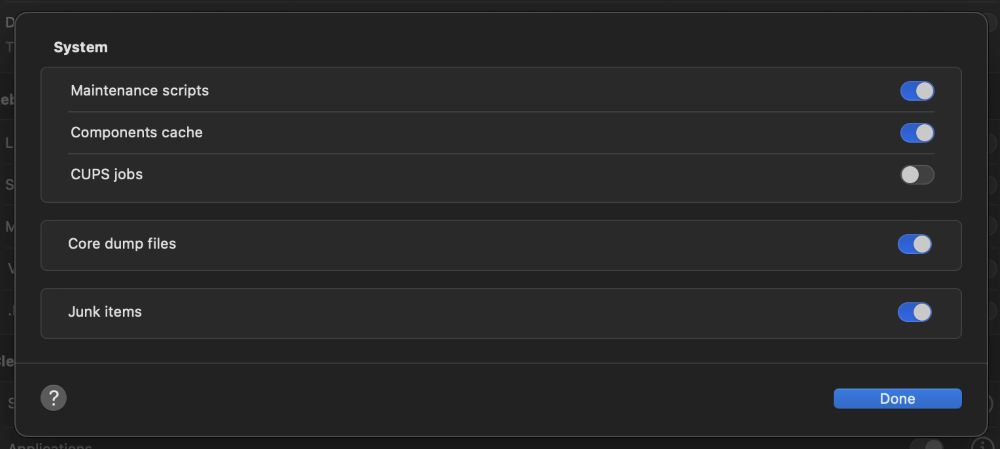Click the CUPS jobs label
The image size is (1000, 449).
(x=107, y=174)
